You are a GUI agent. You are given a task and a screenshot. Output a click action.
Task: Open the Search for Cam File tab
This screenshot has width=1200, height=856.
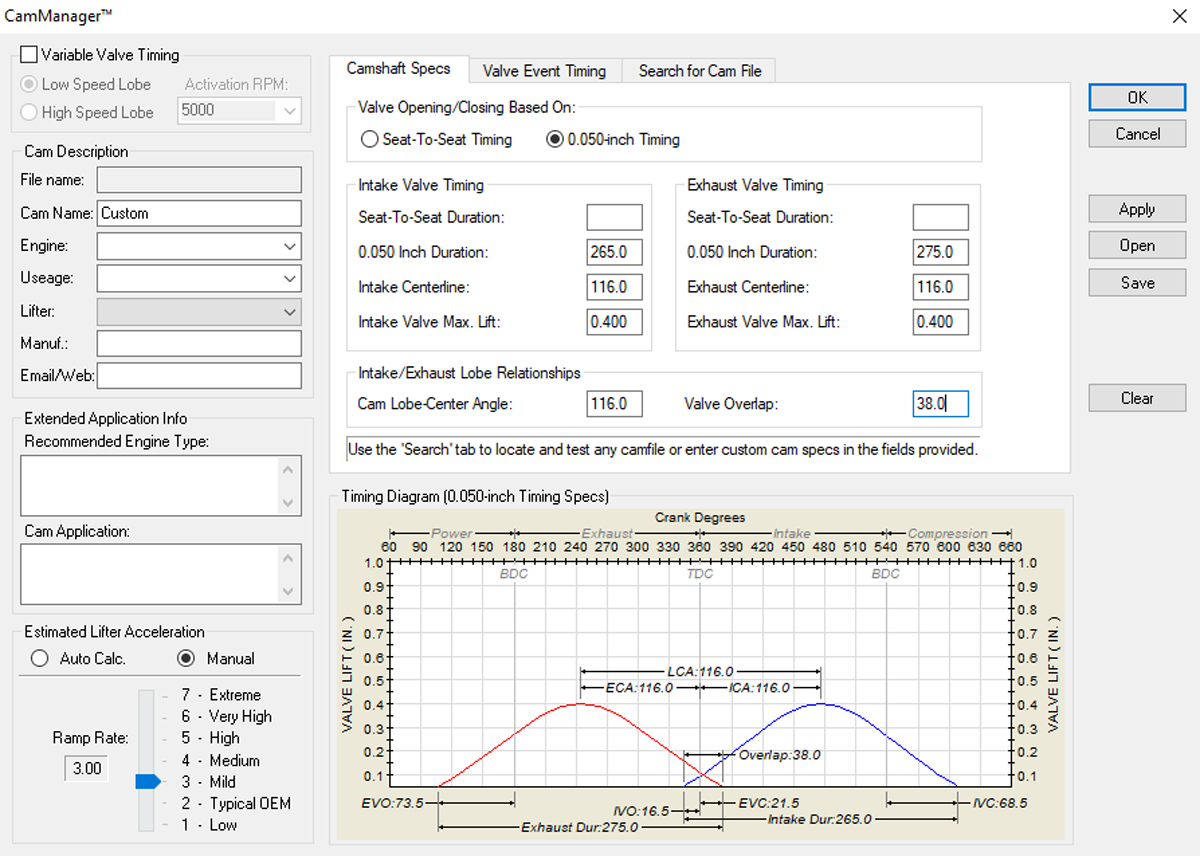[x=700, y=71]
